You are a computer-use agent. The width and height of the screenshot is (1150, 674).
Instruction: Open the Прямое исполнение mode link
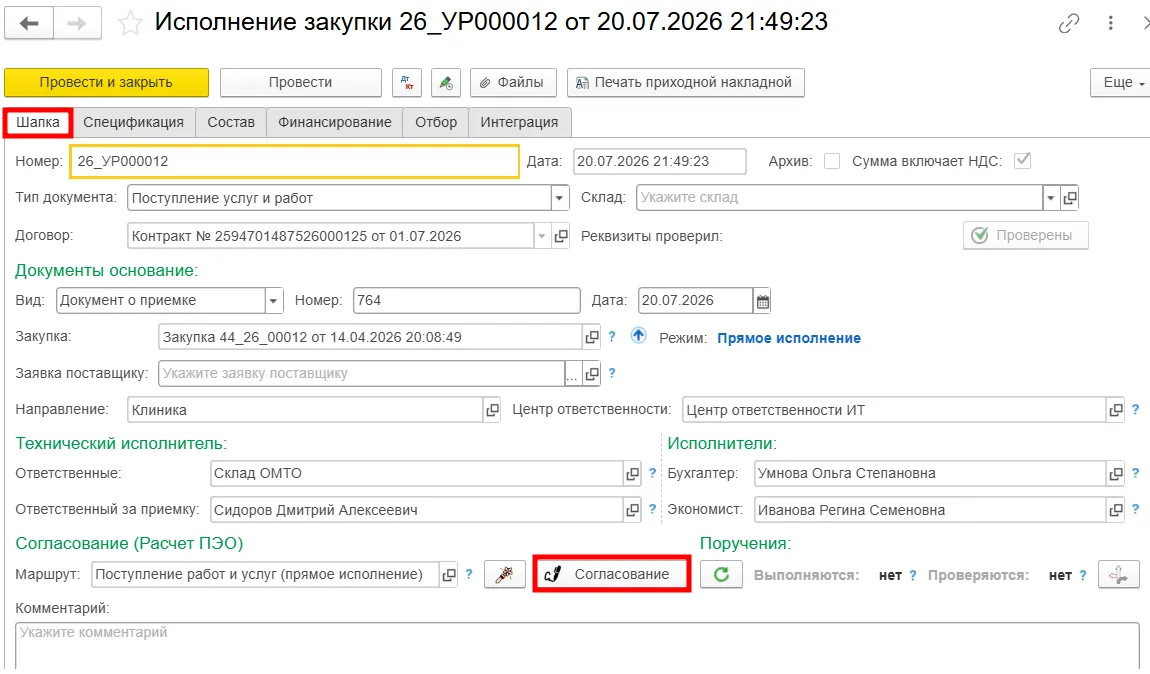pos(789,338)
